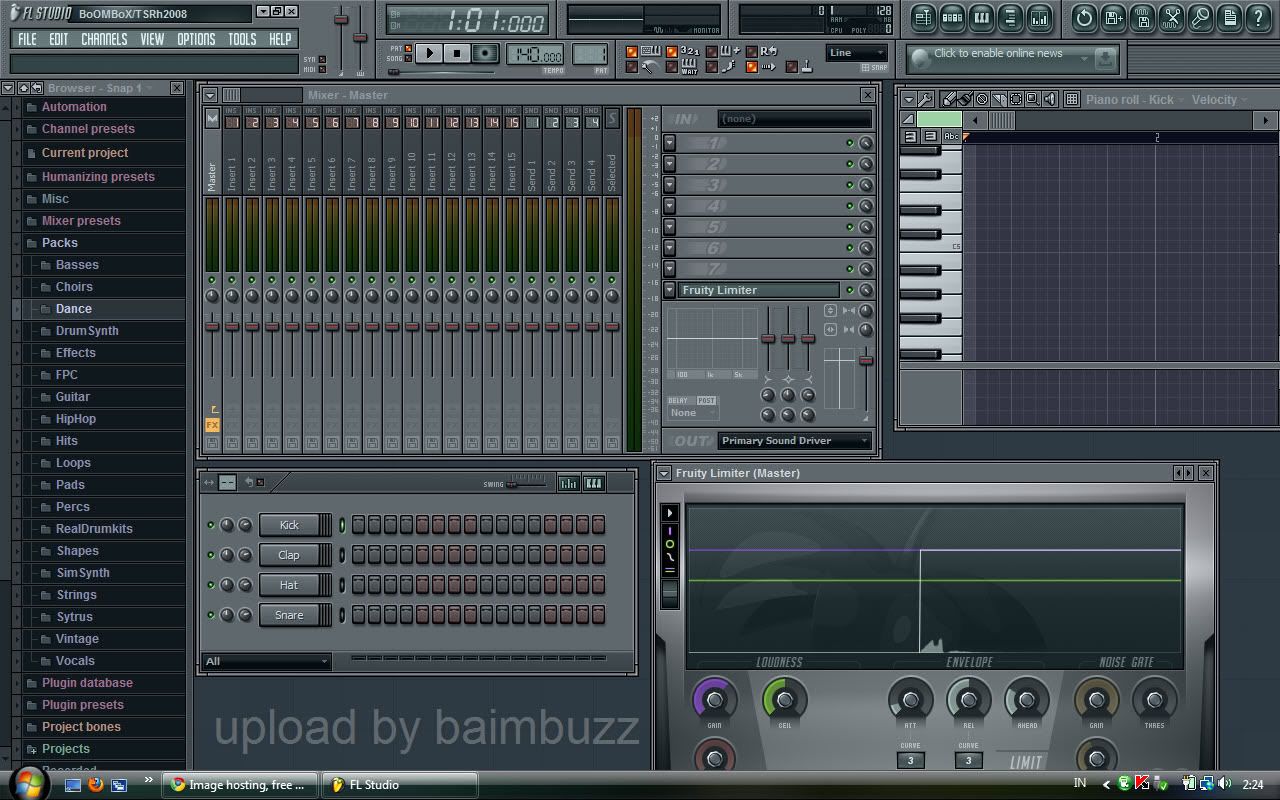Open the TOOLS menu
Image resolution: width=1280 pixels, height=800 pixels.
pyautogui.click(x=242, y=39)
